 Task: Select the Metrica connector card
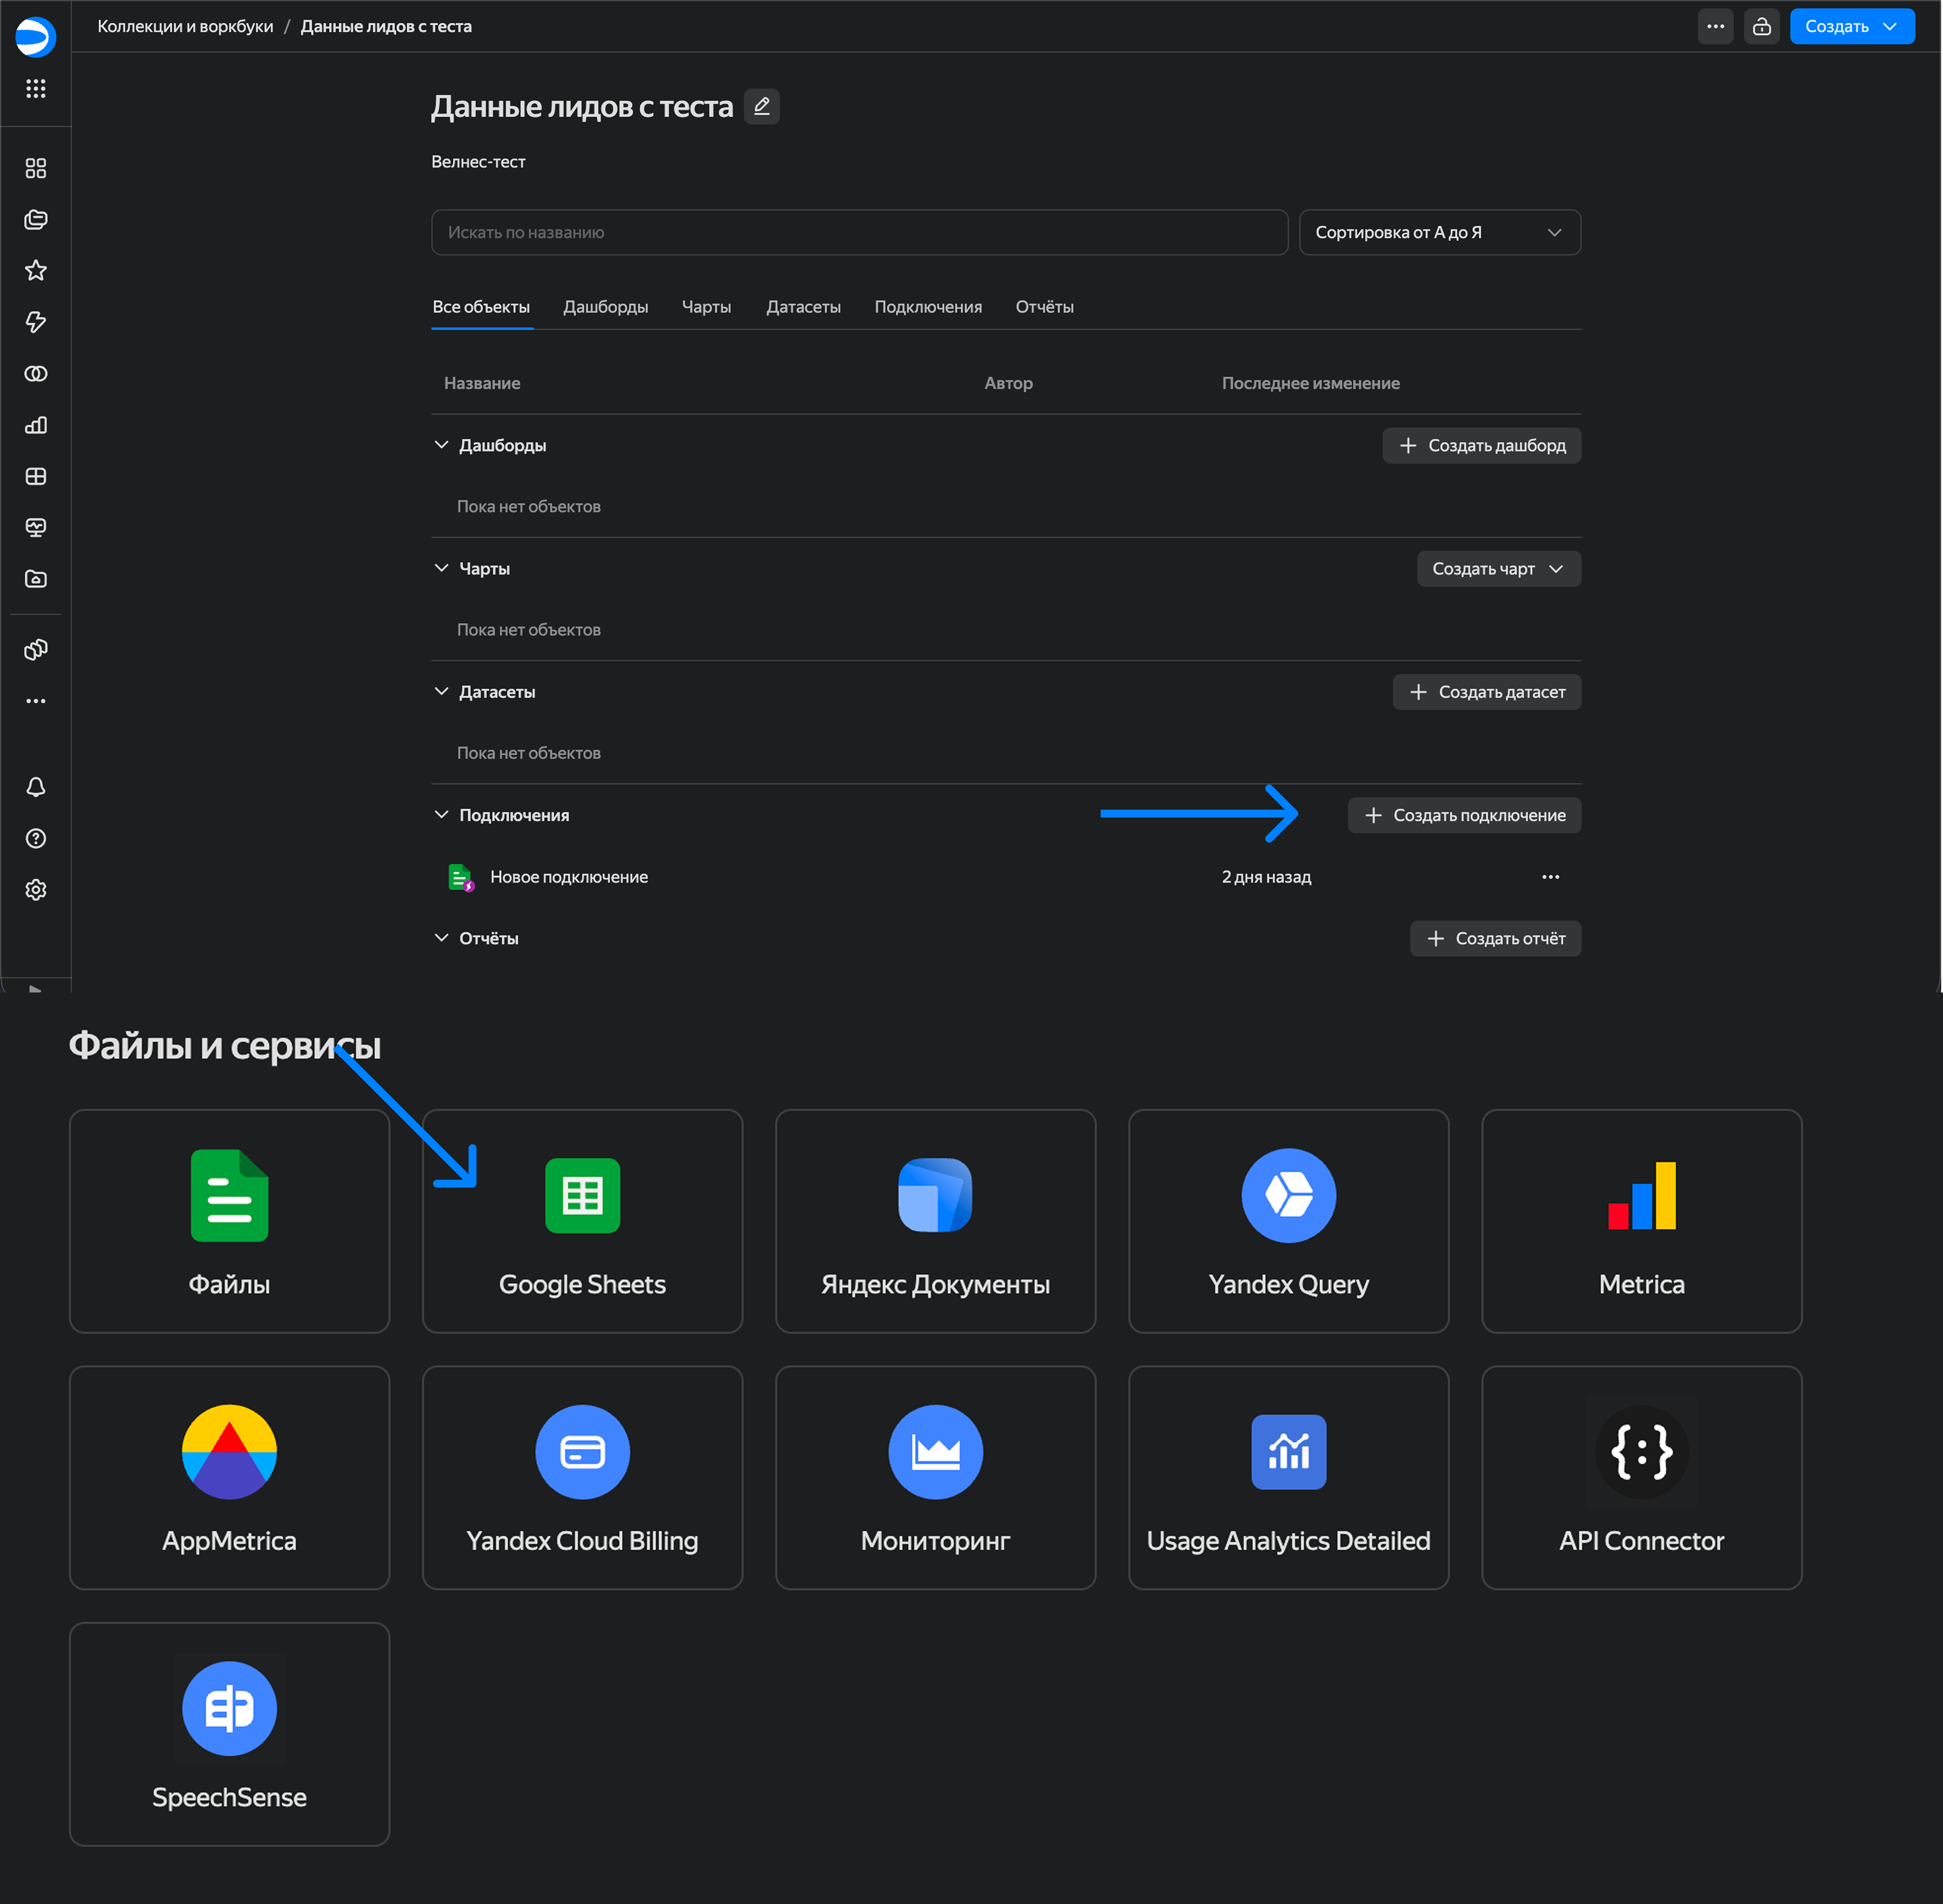coord(1642,1221)
